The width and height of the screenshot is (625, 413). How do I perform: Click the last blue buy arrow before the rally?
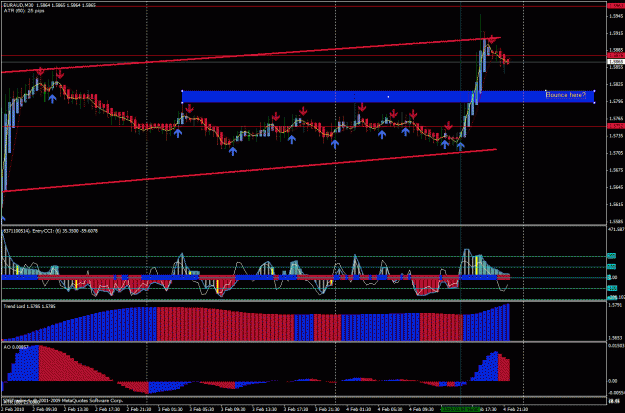click(460, 146)
